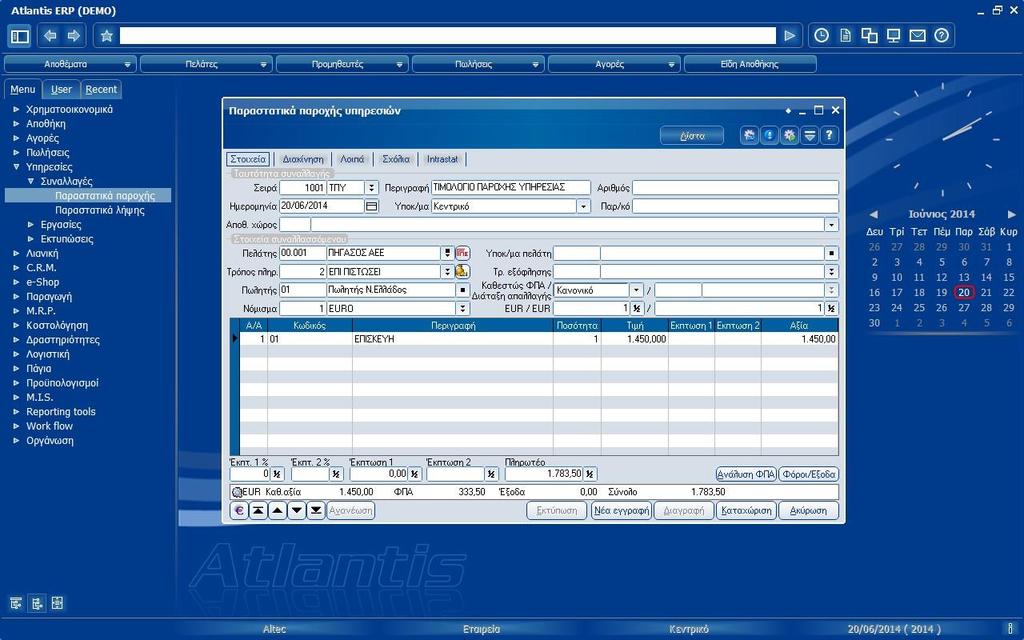This screenshot has width=1024, height=640.
Task: Click the Ακύρωση button
Action: pos(808,511)
